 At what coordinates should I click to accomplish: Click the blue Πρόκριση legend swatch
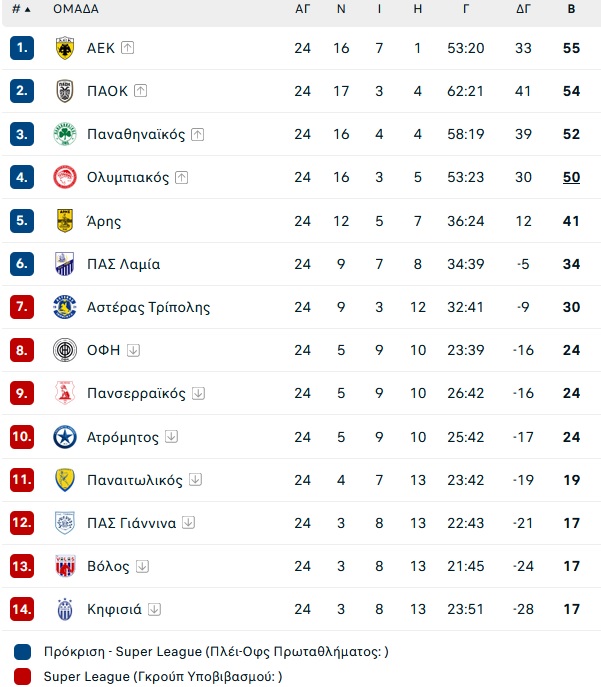pos(22,652)
